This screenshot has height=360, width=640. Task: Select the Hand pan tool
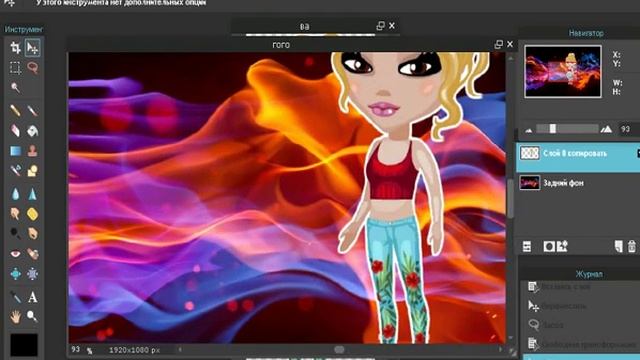tap(15, 316)
